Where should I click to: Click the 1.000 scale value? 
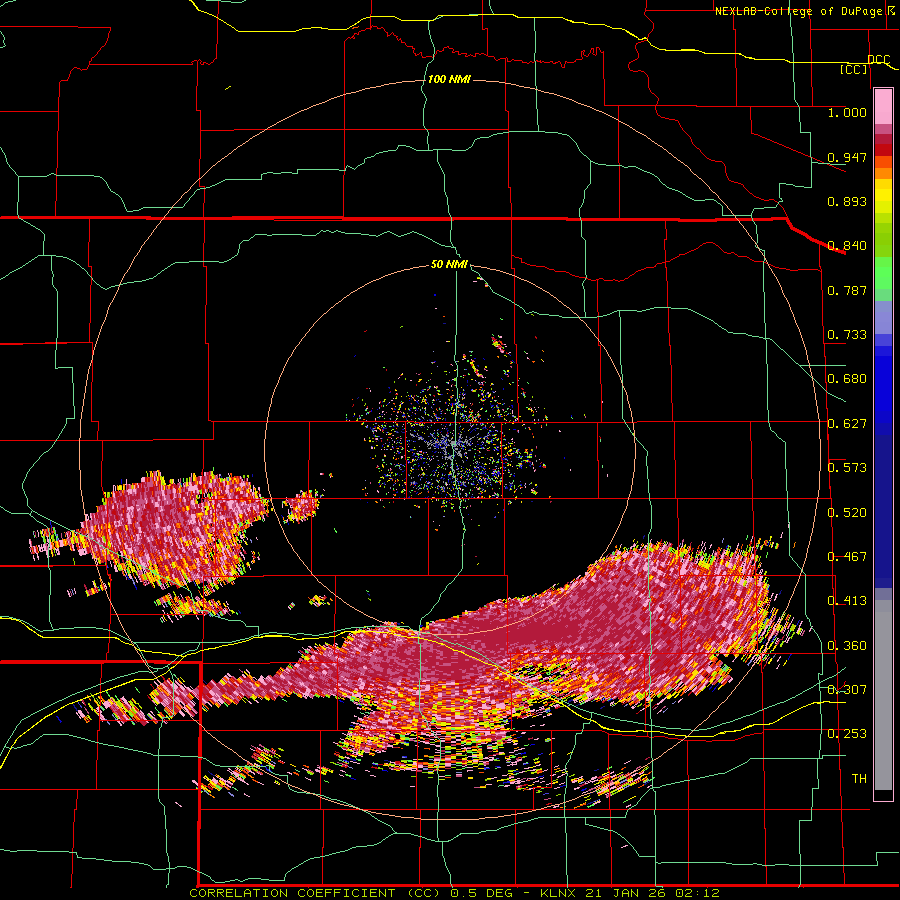point(847,112)
